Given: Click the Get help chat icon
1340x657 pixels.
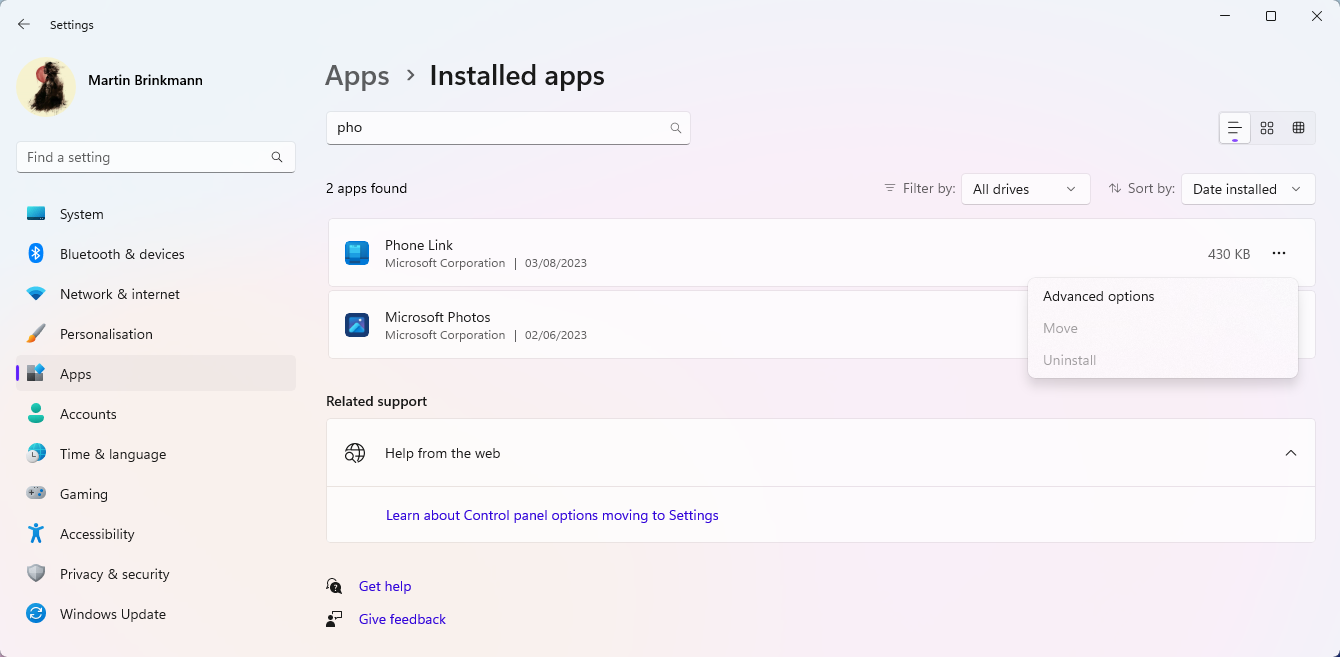Looking at the screenshot, I should pos(334,586).
